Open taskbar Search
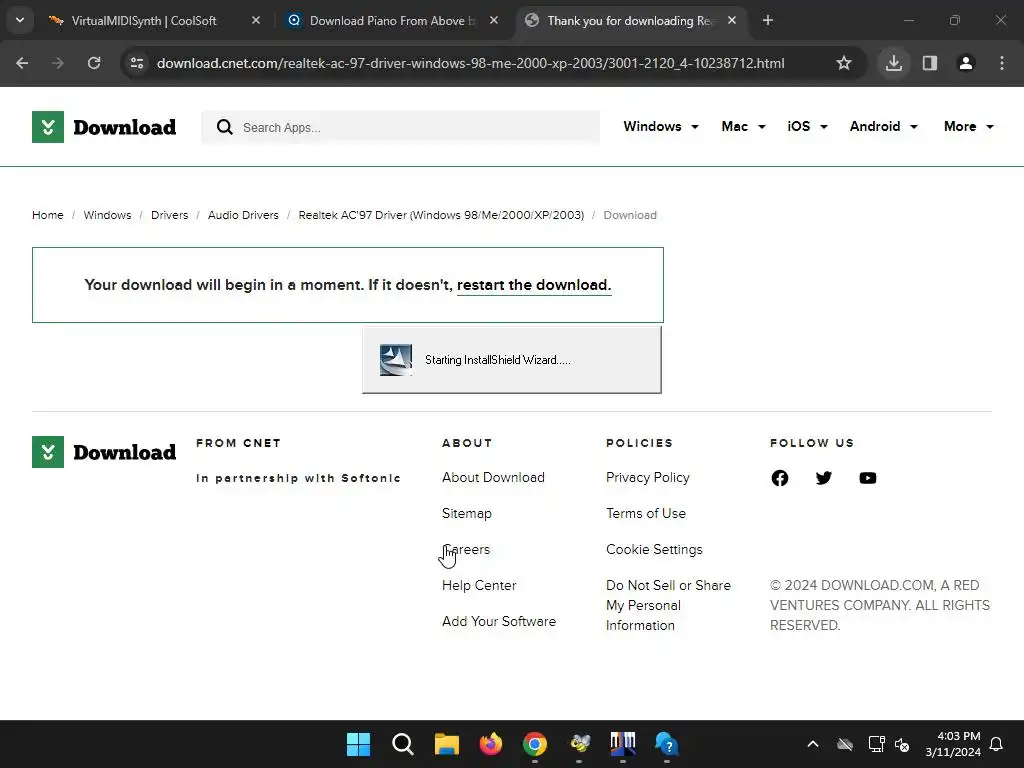The width and height of the screenshot is (1024, 768). point(402,744)
